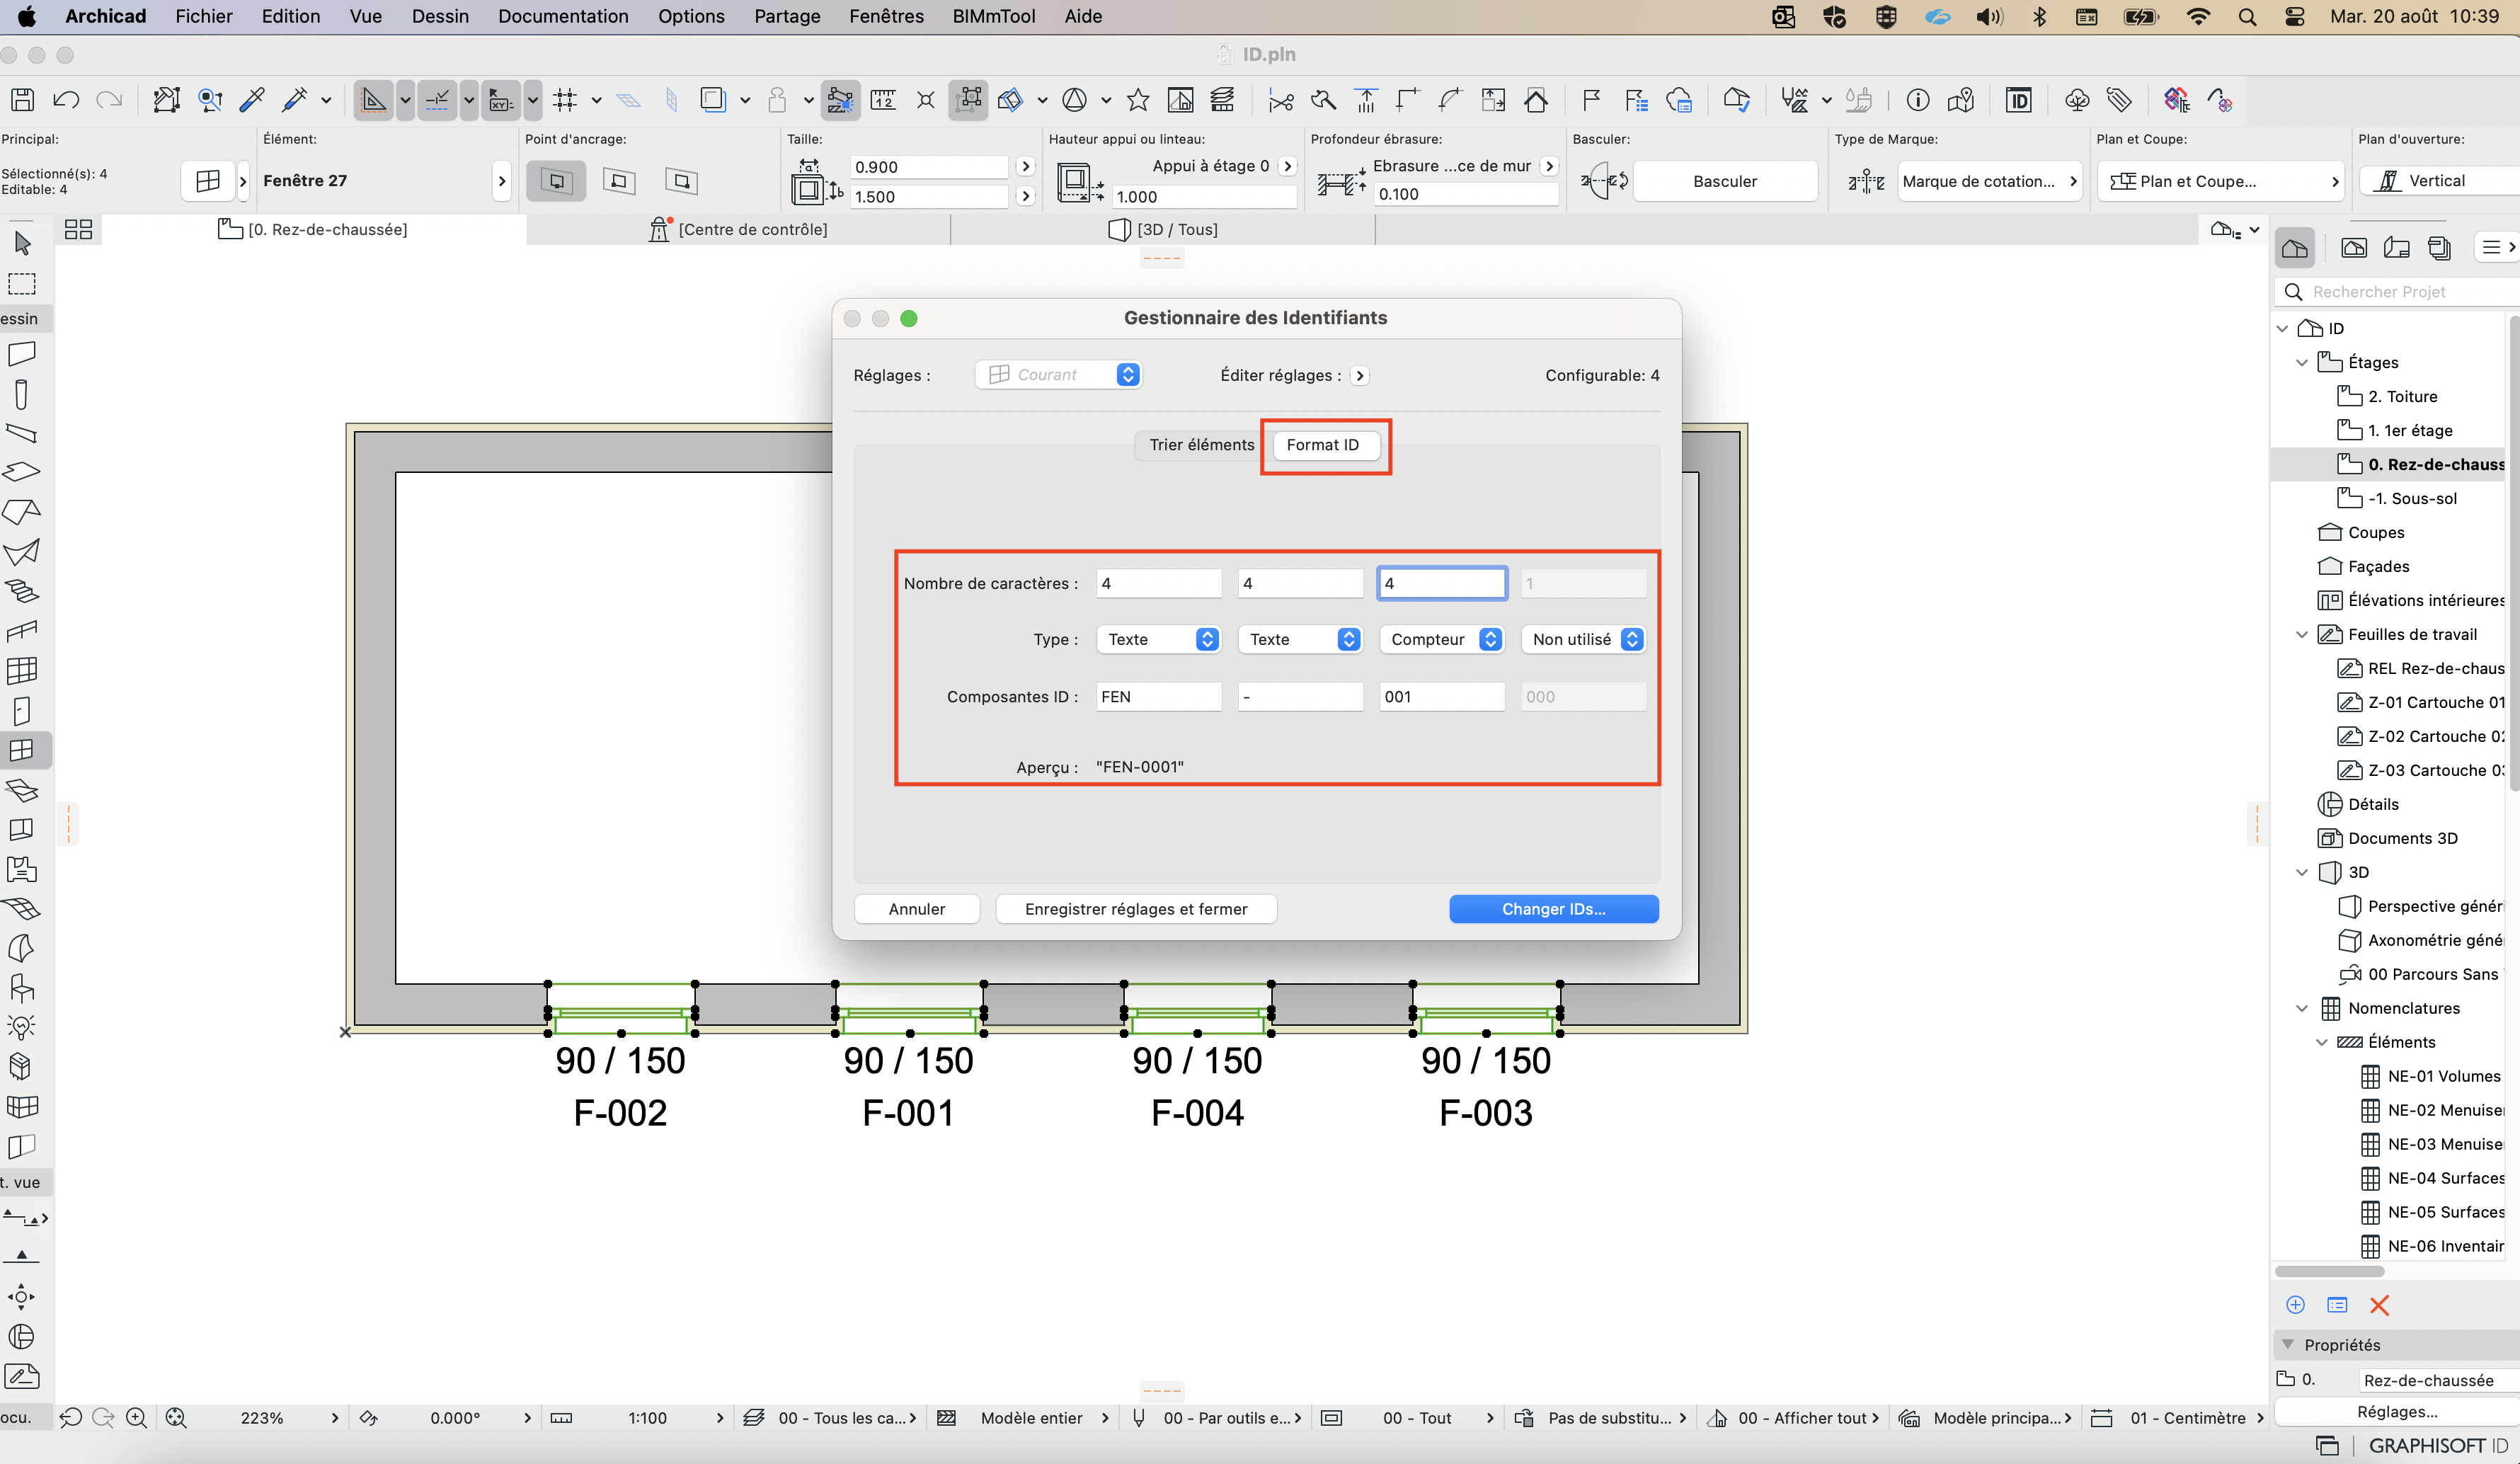This screenshot has width=2520, height=1464.
Task: Select the Wall tool in toolbox
Action: [x=22, y=353]
